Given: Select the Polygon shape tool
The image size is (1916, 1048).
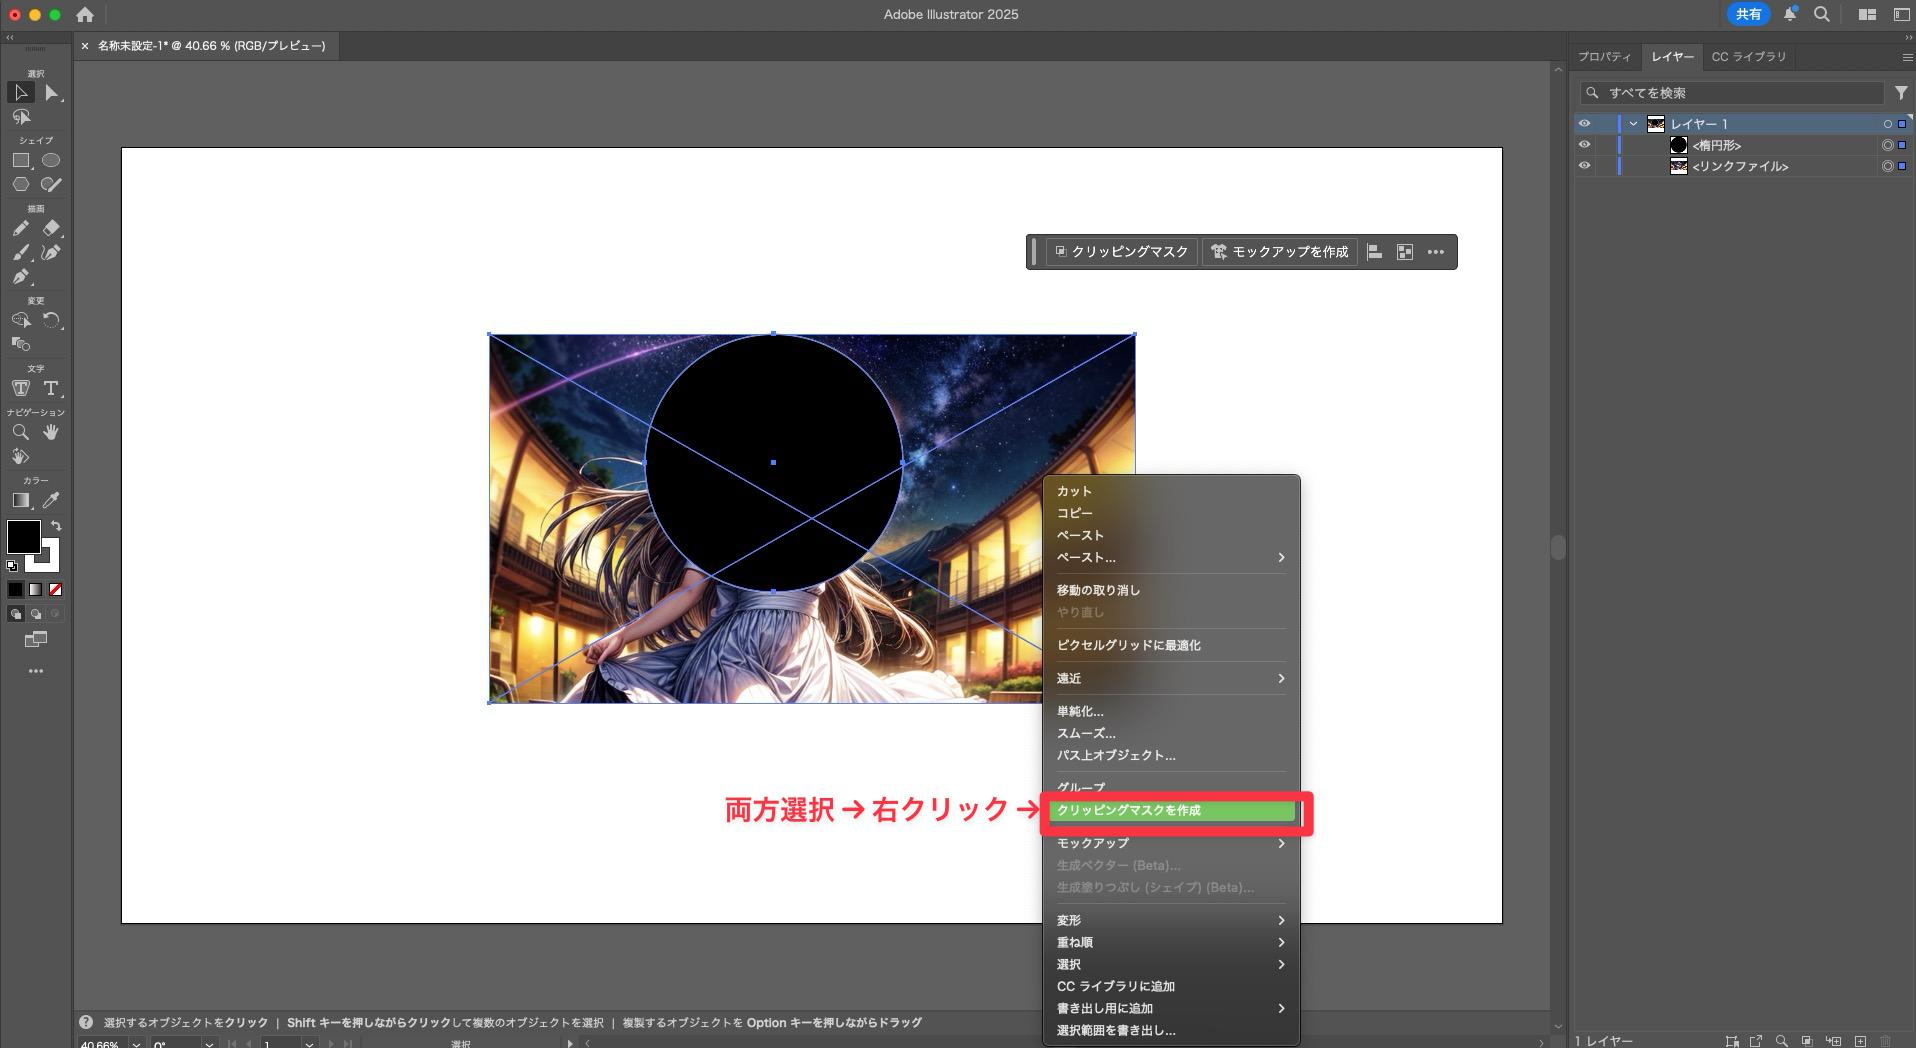Looking at the screenshot, I should click(x=21, y=184).
